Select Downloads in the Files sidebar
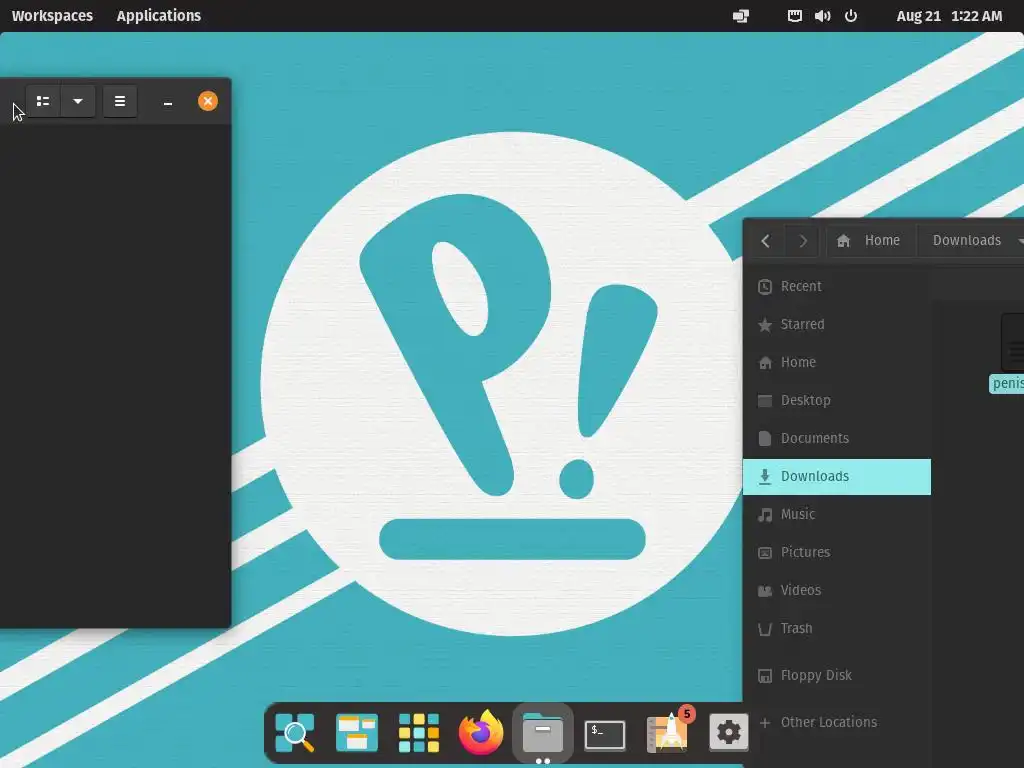1024x768 pixels. tap(837, 477)
